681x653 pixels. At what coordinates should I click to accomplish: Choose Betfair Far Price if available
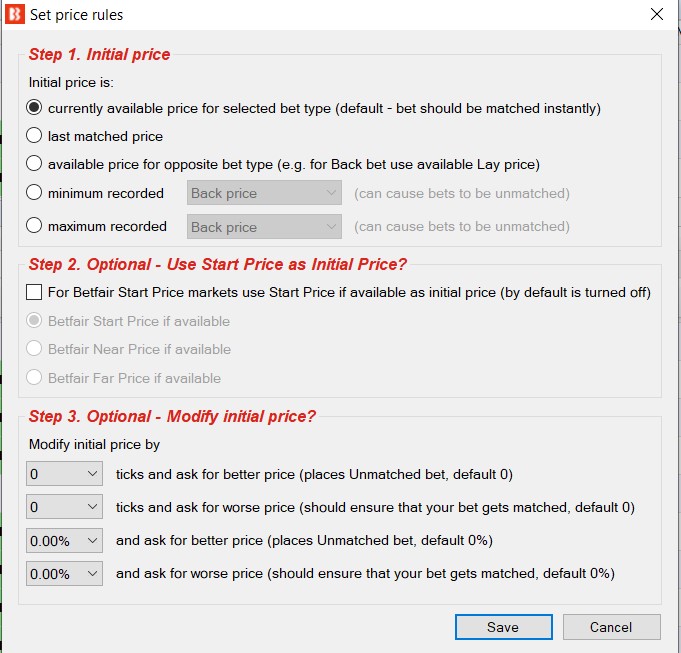pos(34,377)
